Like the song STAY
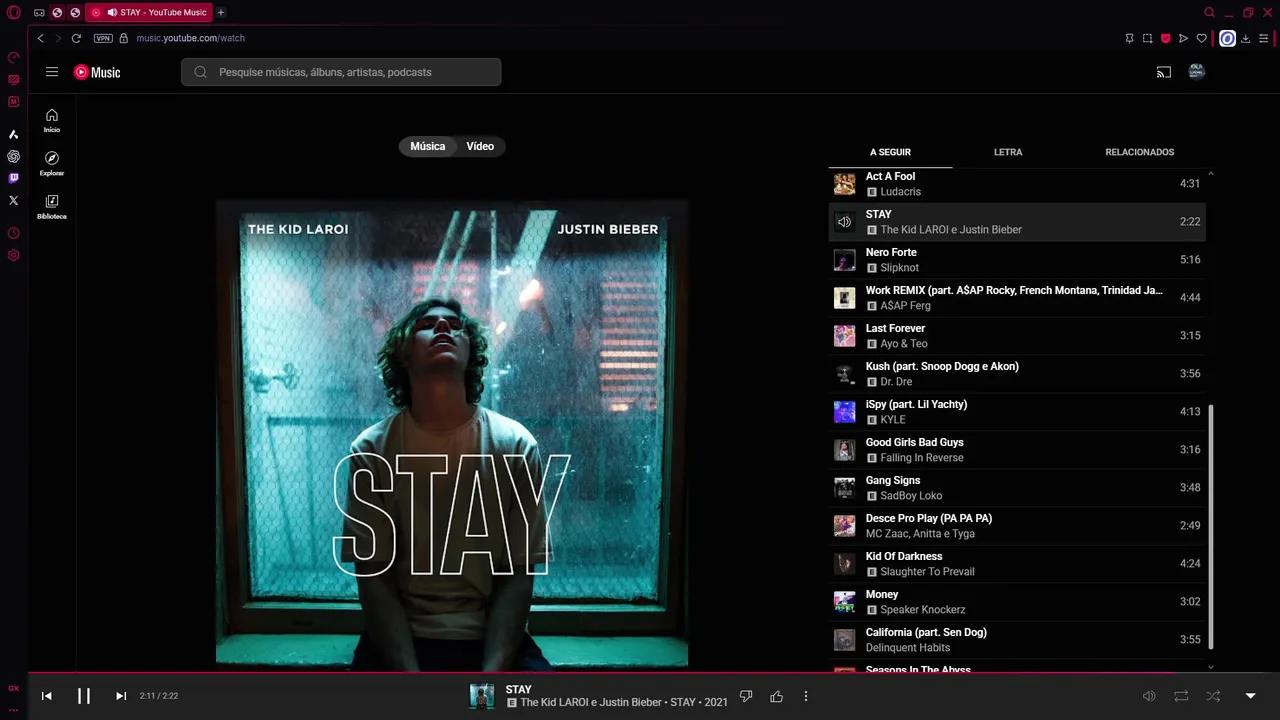1280x720 pixels. tap(776, 696)
